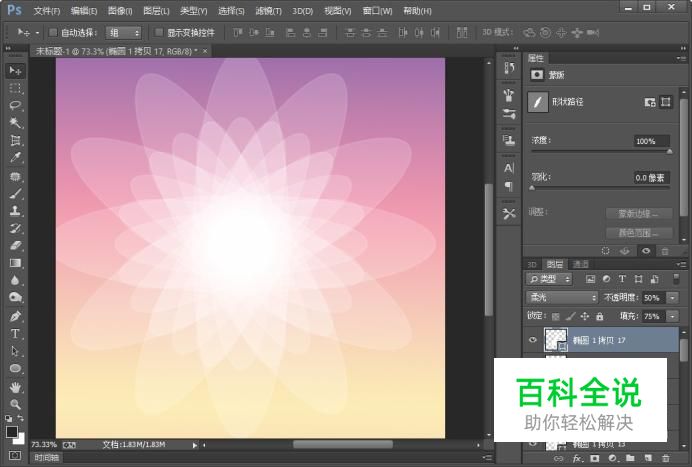Click the Quick Mask mode icon
Viewport: 692px width, 467px height.
(x=15, y=455)
